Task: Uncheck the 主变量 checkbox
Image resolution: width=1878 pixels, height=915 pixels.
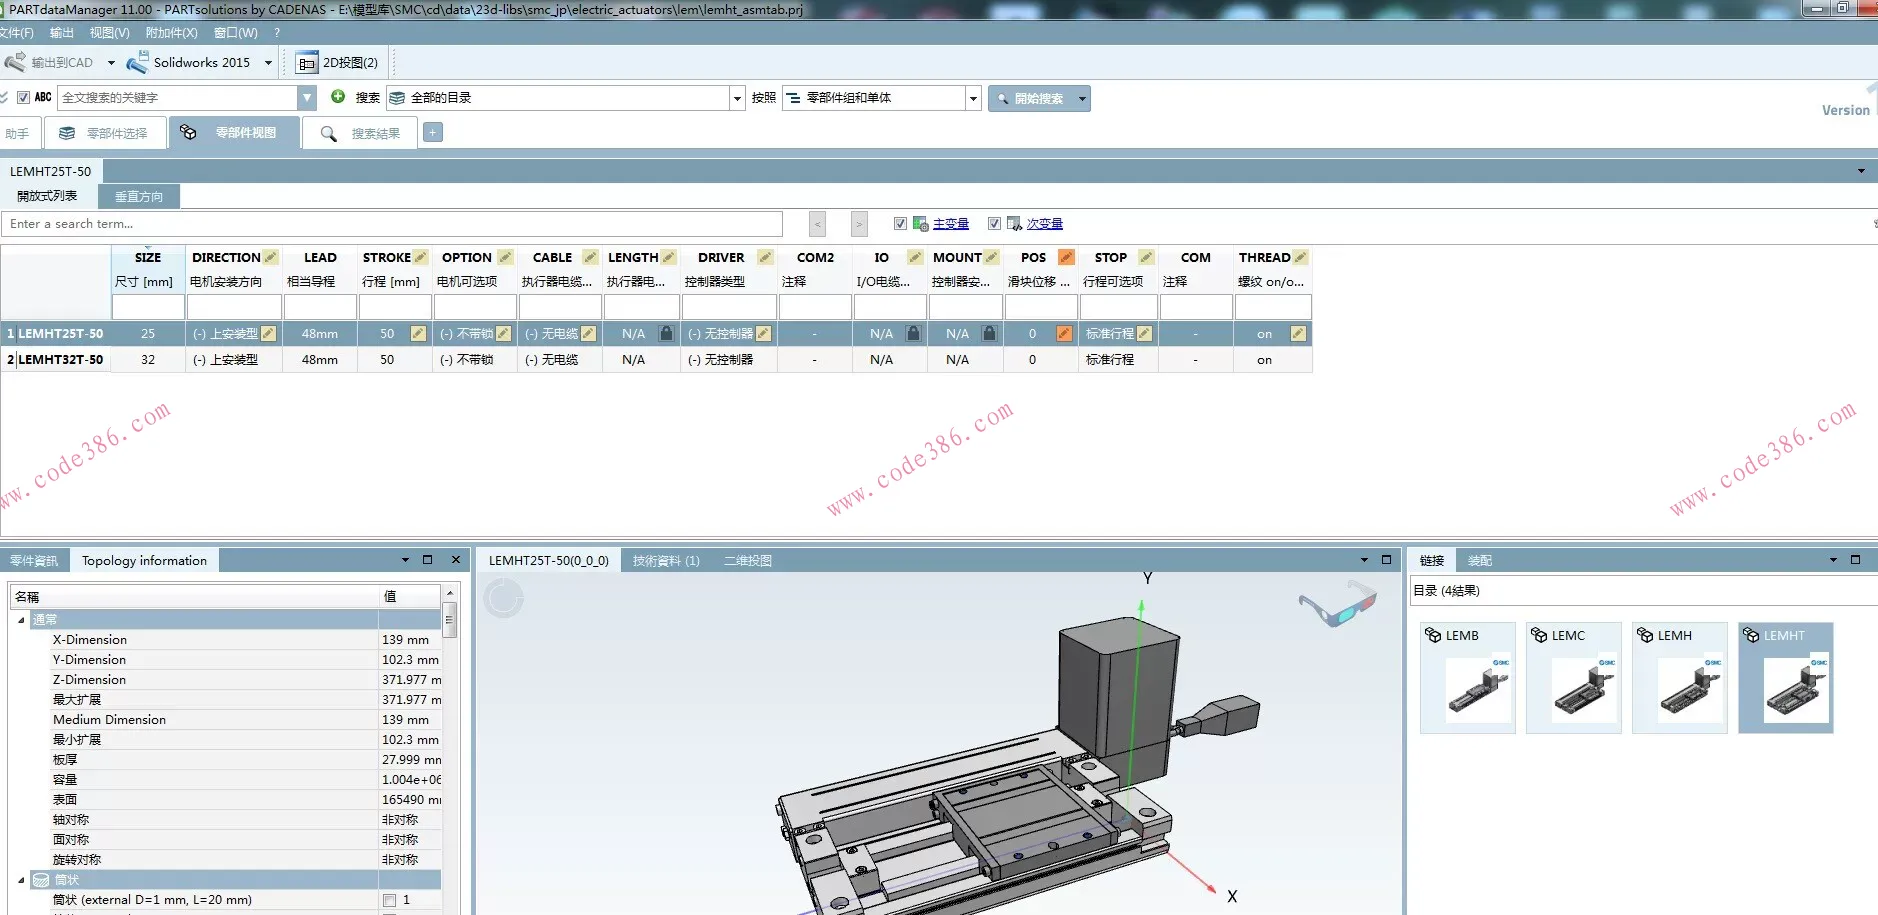Action: point(900,224)
